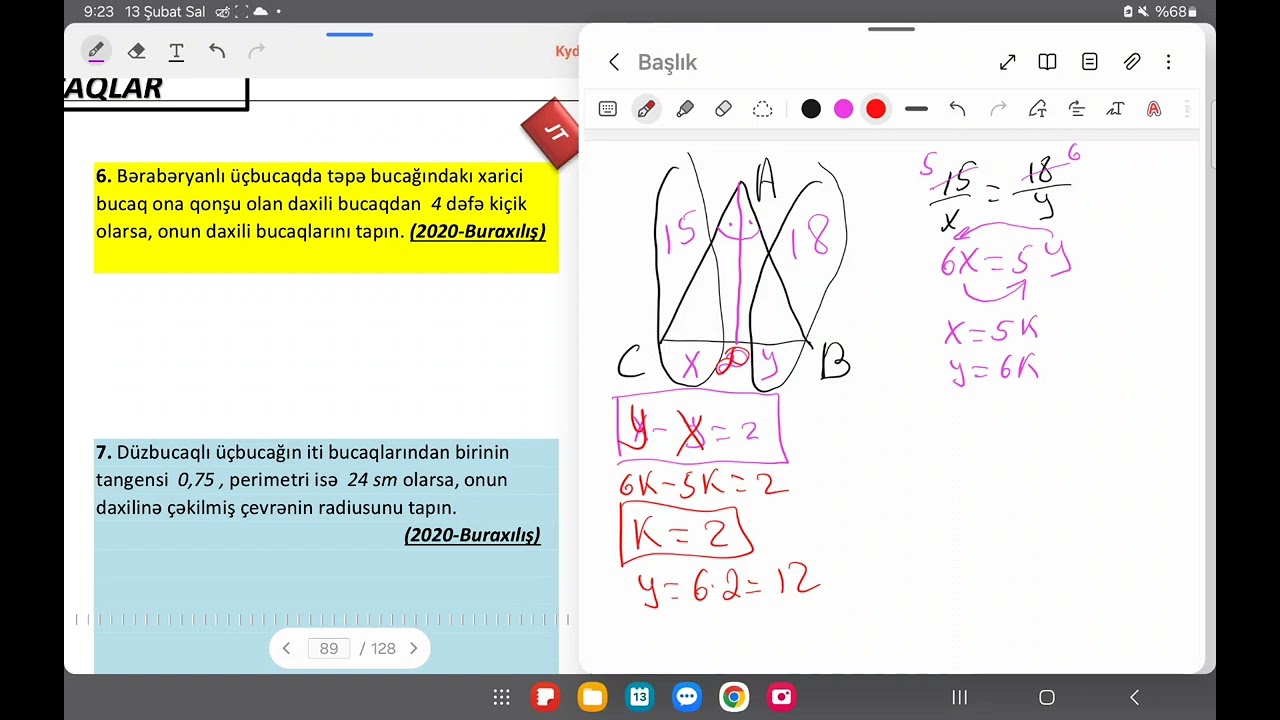The width and height of the screenshot is (1280, 720).
Task: Go back from the Başlık note
Action: click(614, 62)
